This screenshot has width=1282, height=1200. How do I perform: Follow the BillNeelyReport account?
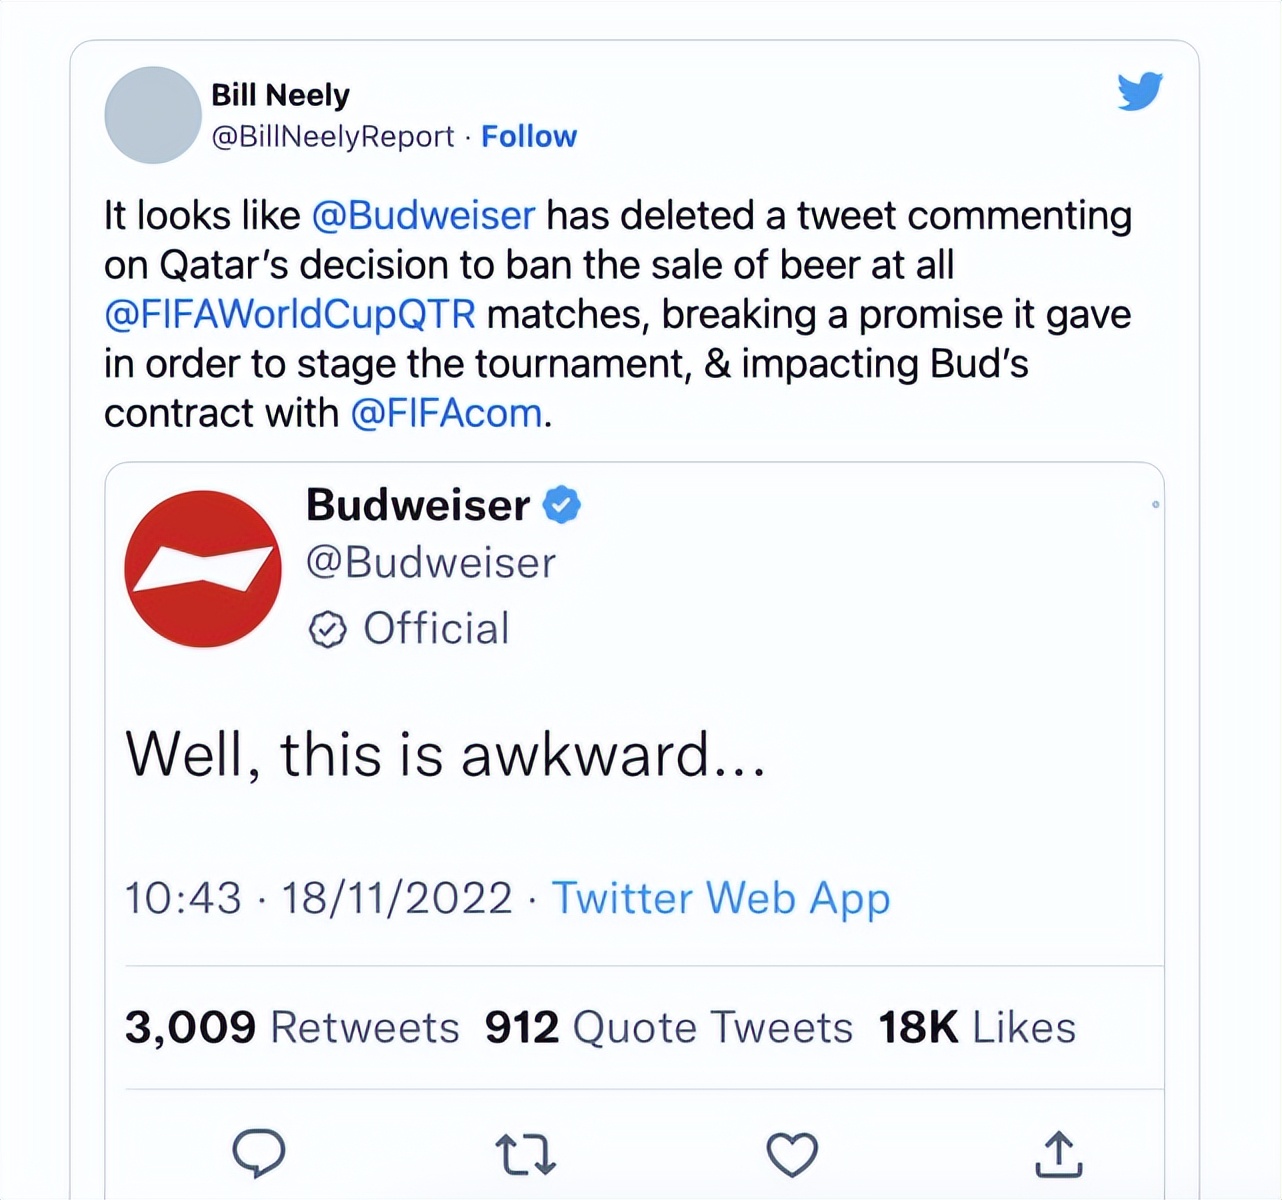pyautogui.click(x=529, y=136)
